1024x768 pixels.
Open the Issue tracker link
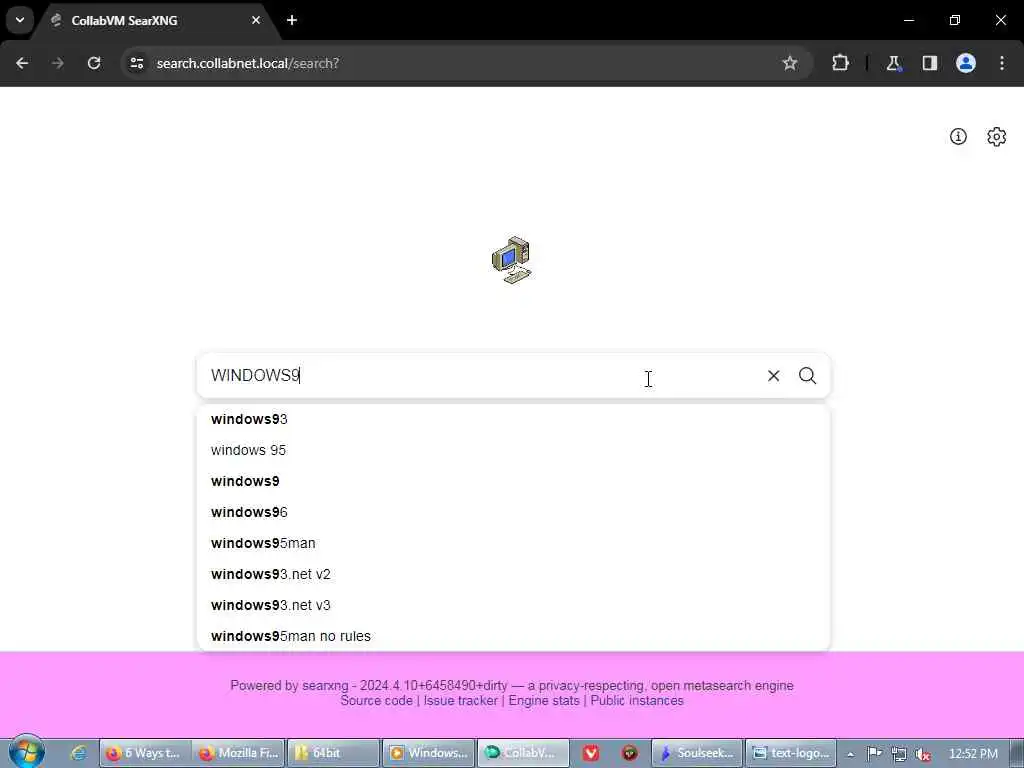pos(460,701)
